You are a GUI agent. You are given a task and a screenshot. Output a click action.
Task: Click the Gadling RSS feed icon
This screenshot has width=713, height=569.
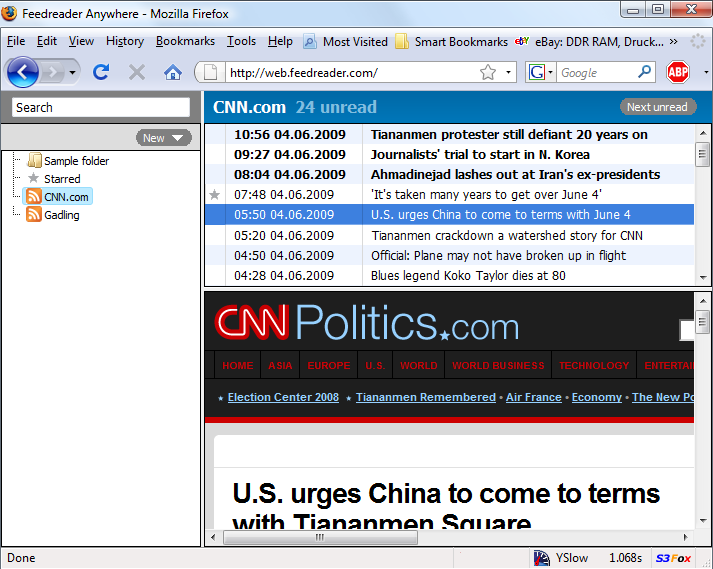pos(34,215)
